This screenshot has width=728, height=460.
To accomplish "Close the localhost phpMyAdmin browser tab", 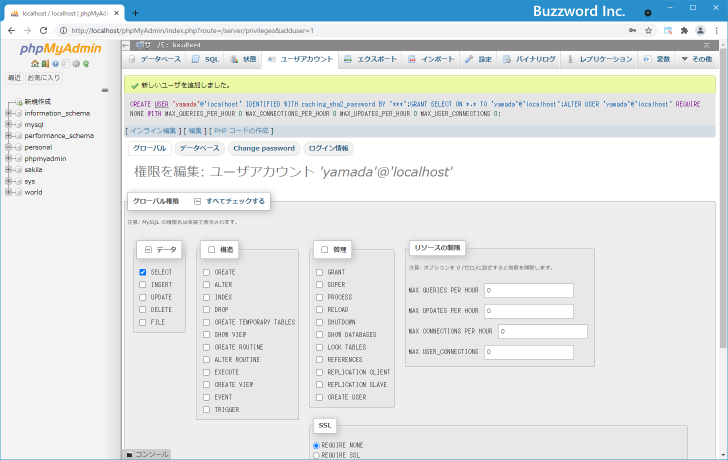I will point(117,13).
